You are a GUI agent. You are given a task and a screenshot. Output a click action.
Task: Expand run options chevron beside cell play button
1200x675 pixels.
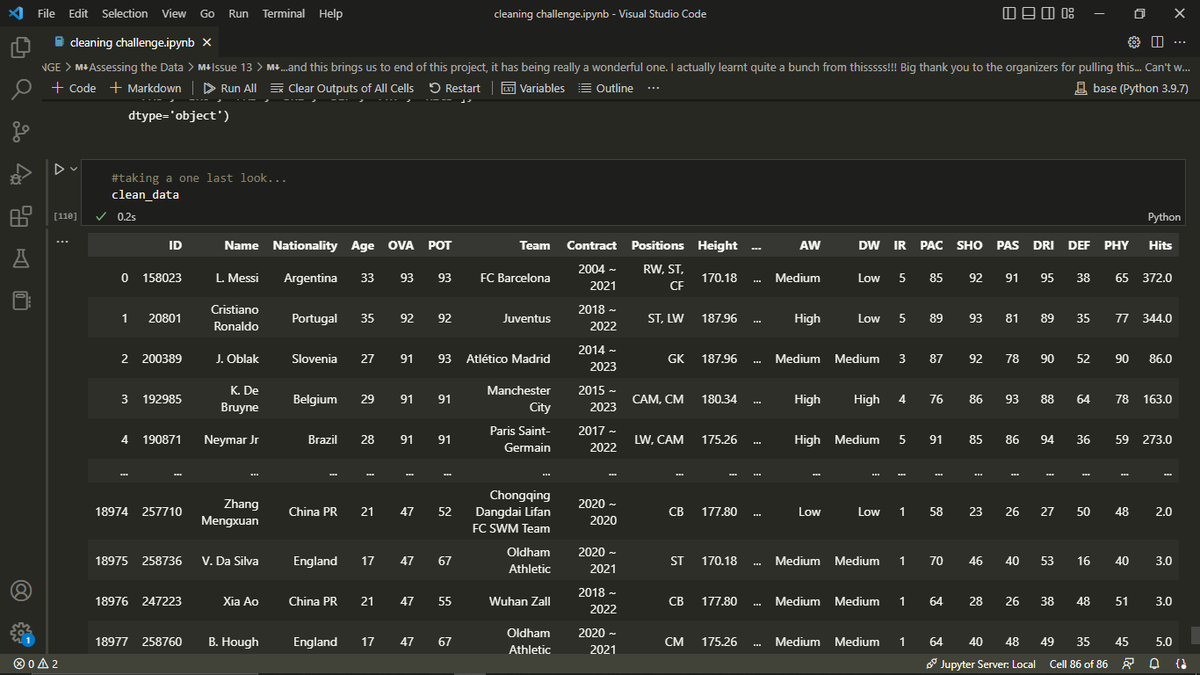[73, 170]
